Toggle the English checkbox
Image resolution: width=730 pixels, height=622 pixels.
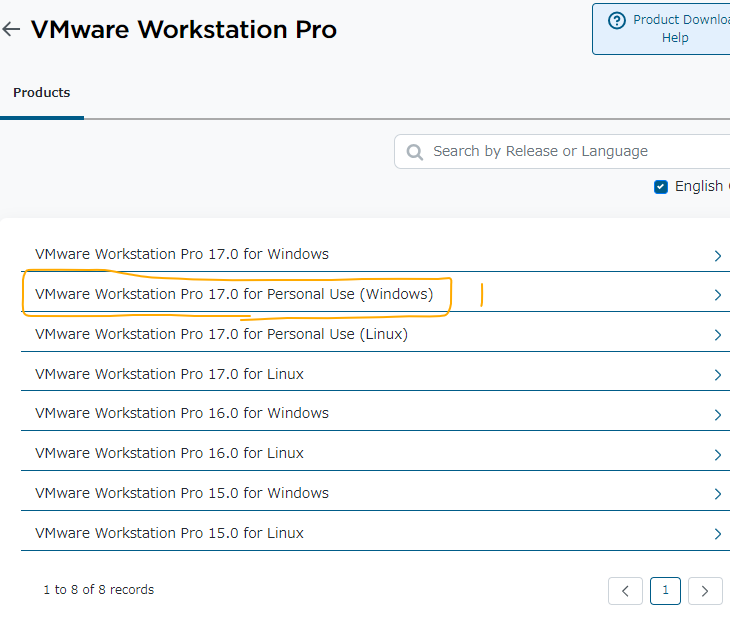click(x=661, y=187)
